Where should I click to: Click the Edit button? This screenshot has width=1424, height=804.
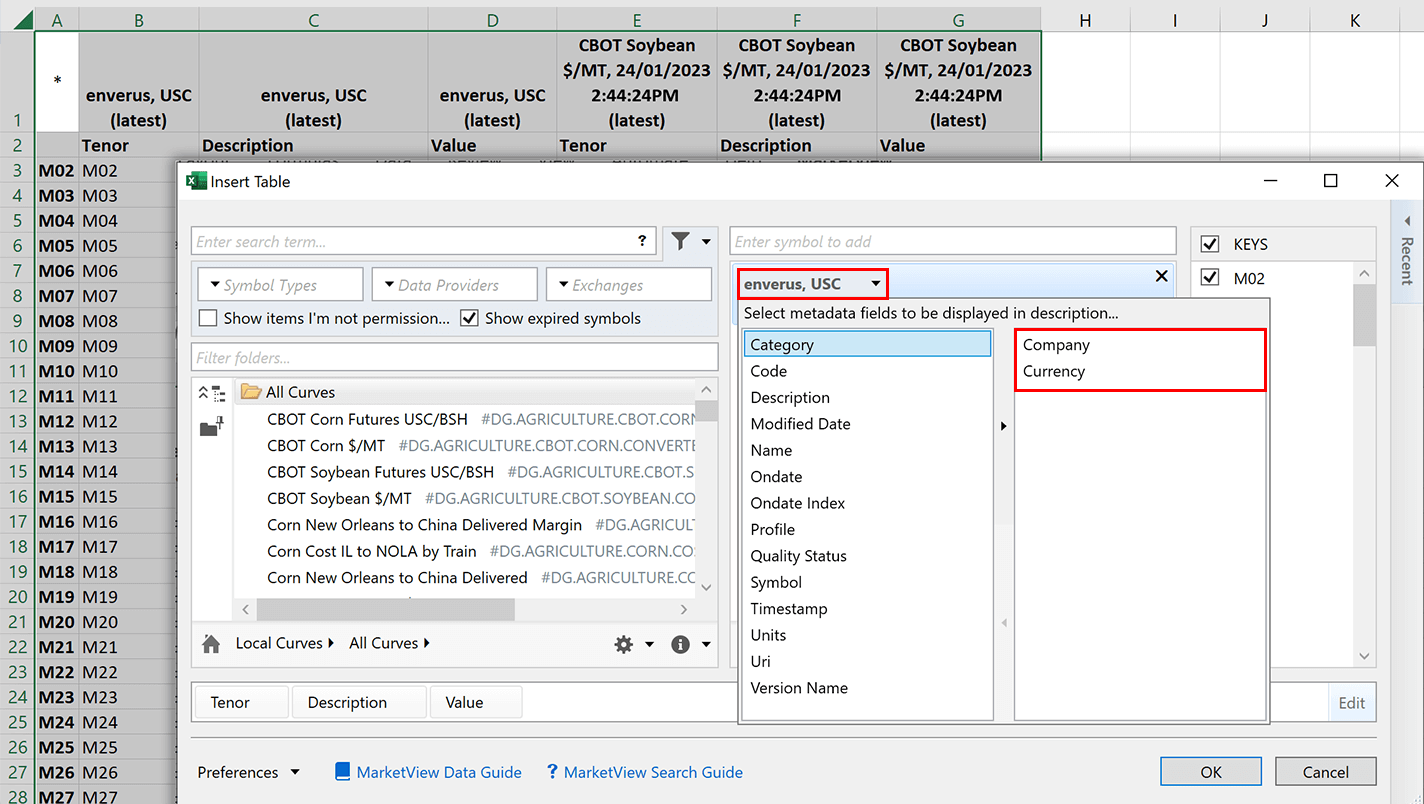click(x=1352, y=703)
